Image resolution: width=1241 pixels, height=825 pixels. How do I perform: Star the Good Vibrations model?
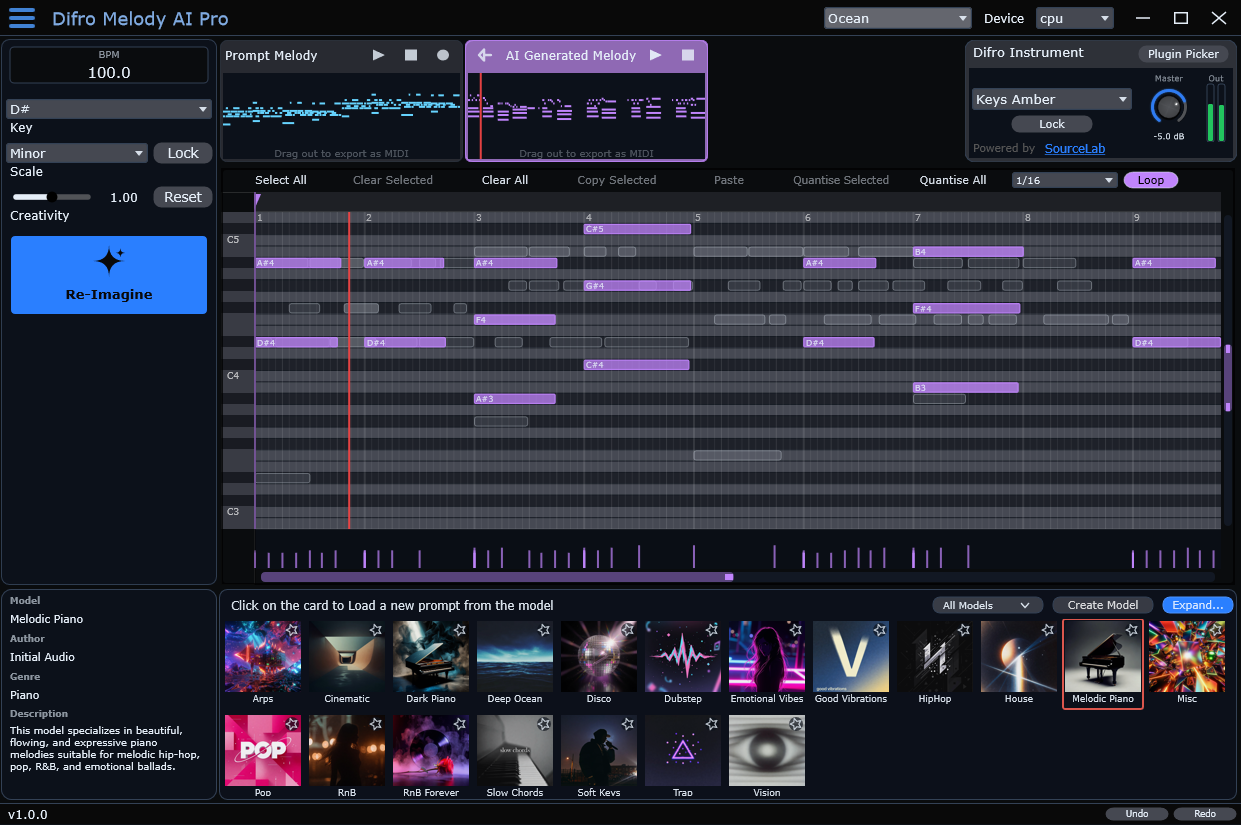(880, 630)
